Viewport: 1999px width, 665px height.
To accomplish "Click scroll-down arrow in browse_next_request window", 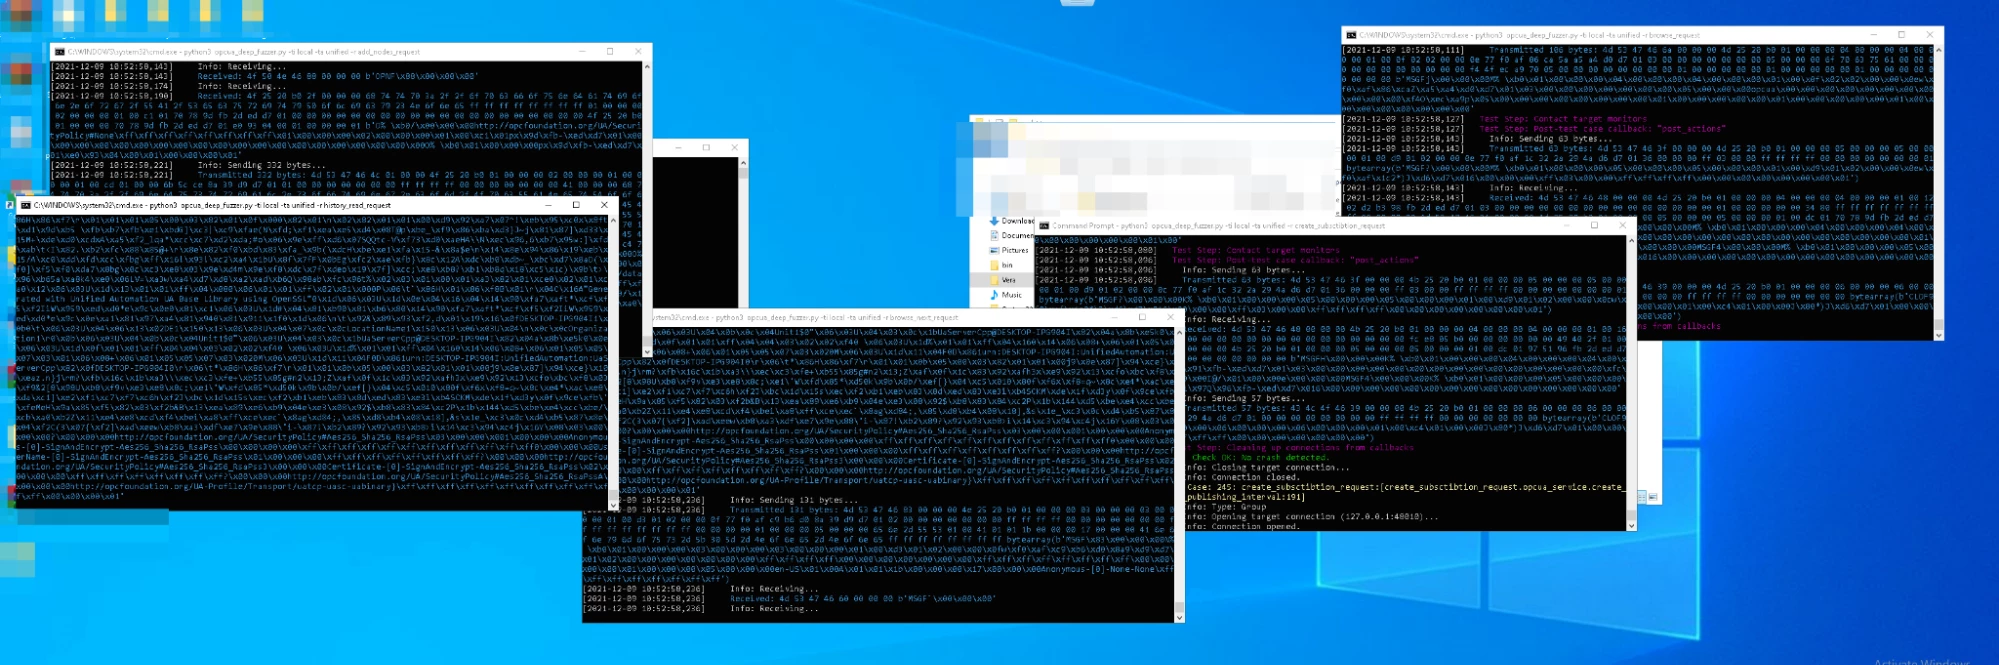I will [x=1179, y=617].
